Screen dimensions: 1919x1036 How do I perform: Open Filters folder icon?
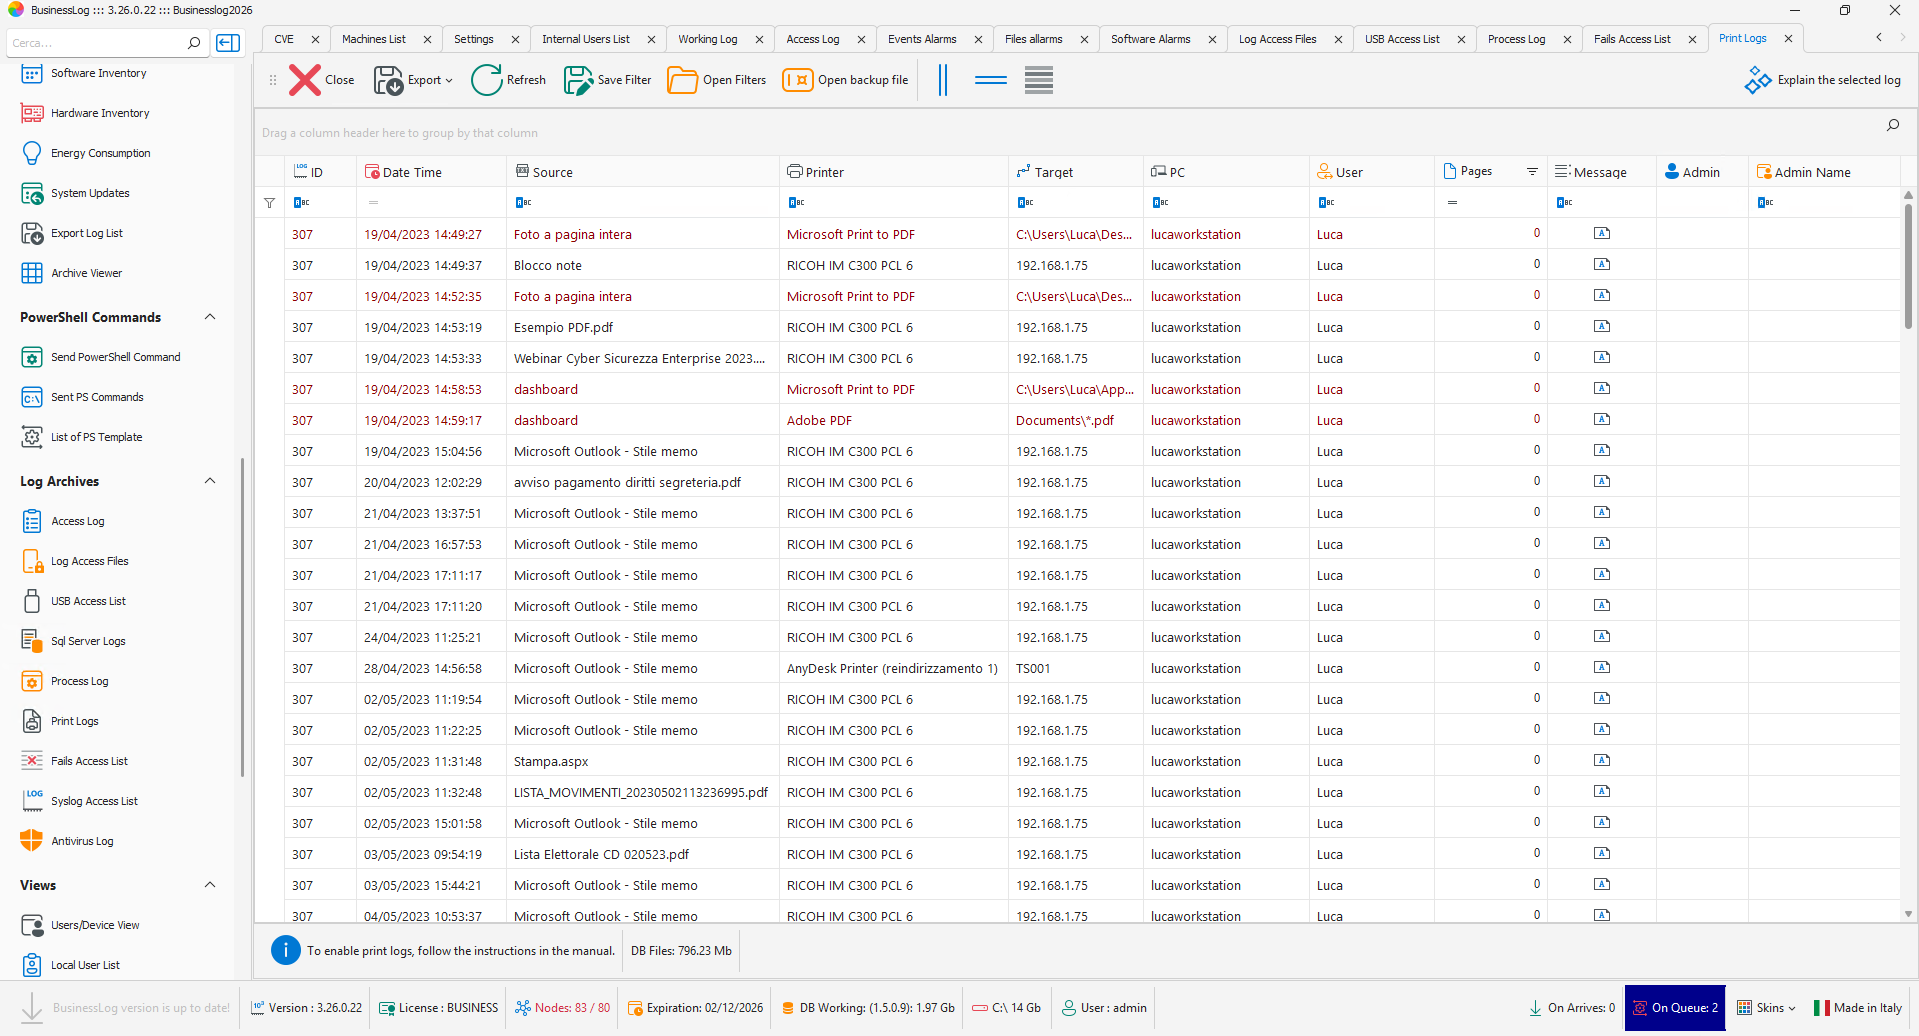pos(682,80)
